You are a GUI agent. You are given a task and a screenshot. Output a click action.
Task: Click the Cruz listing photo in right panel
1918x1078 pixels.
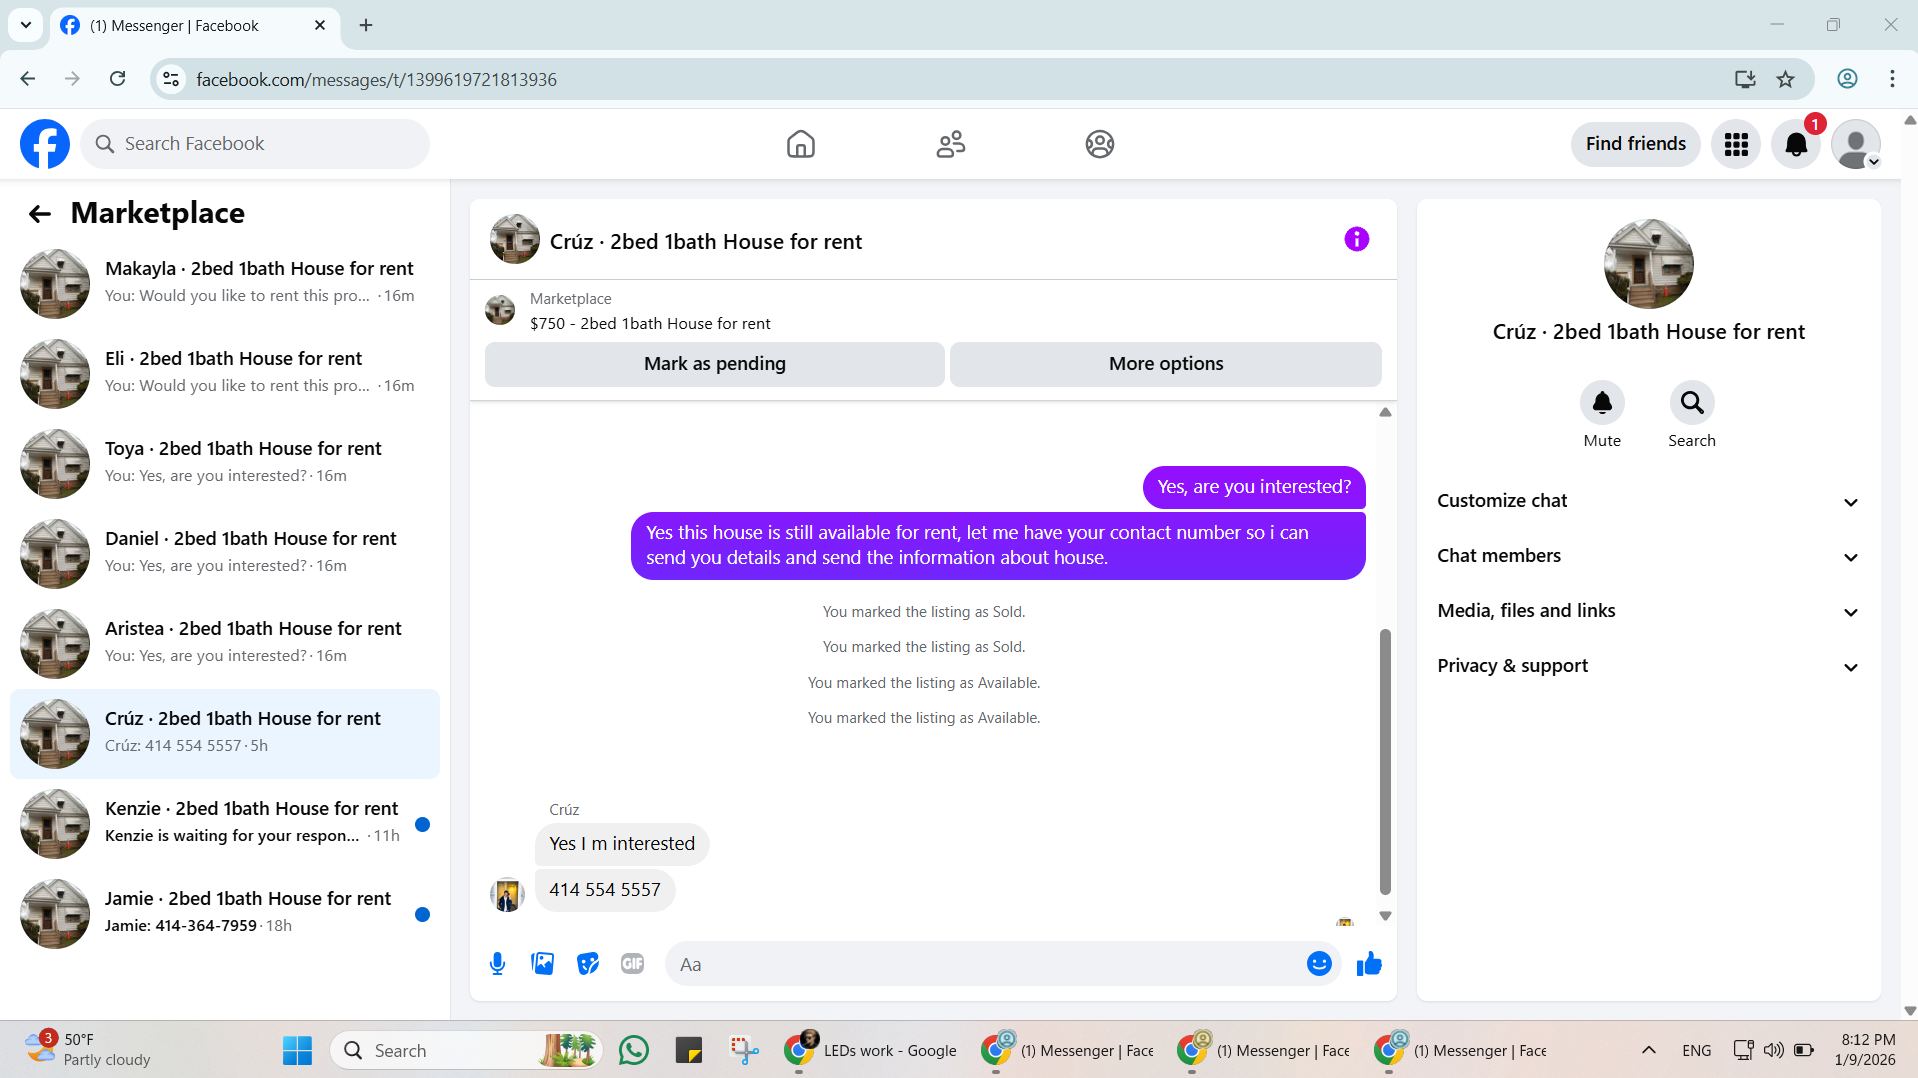(1648, 264)
